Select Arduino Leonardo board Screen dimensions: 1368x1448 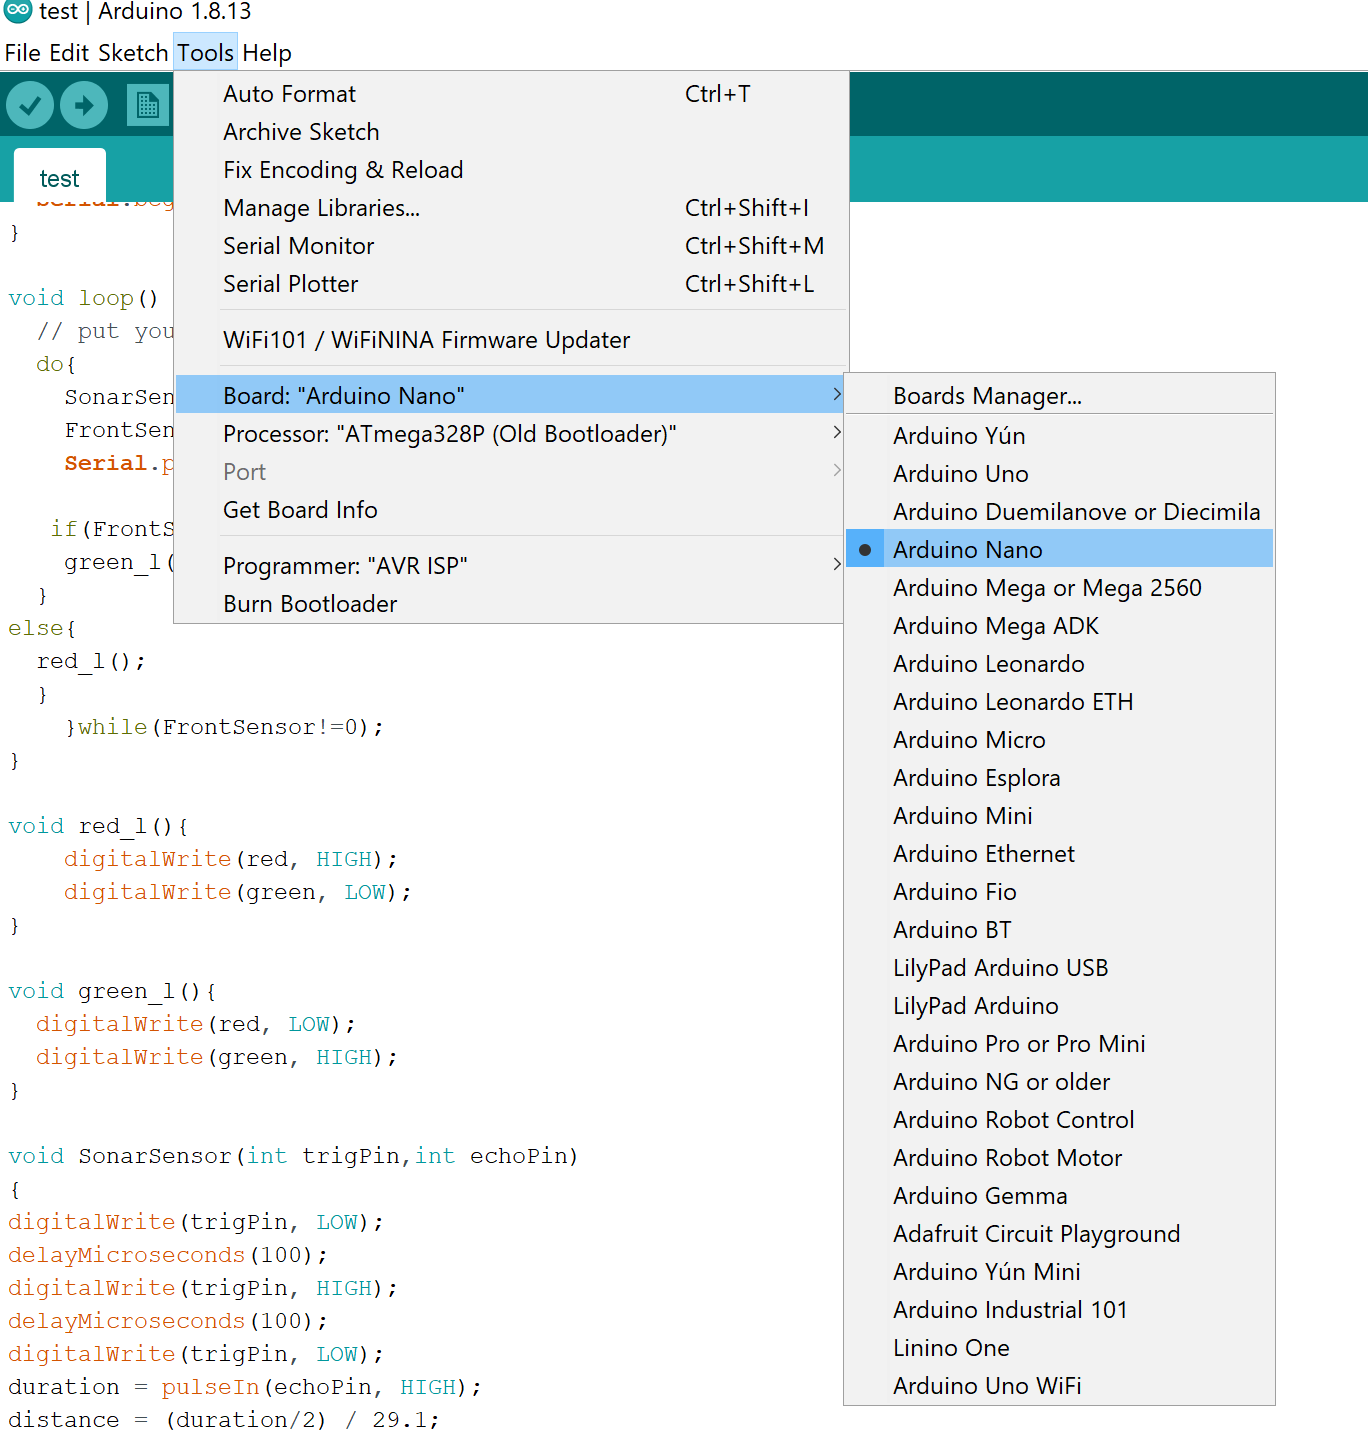pyautogui.click(x=1059, y=663)
